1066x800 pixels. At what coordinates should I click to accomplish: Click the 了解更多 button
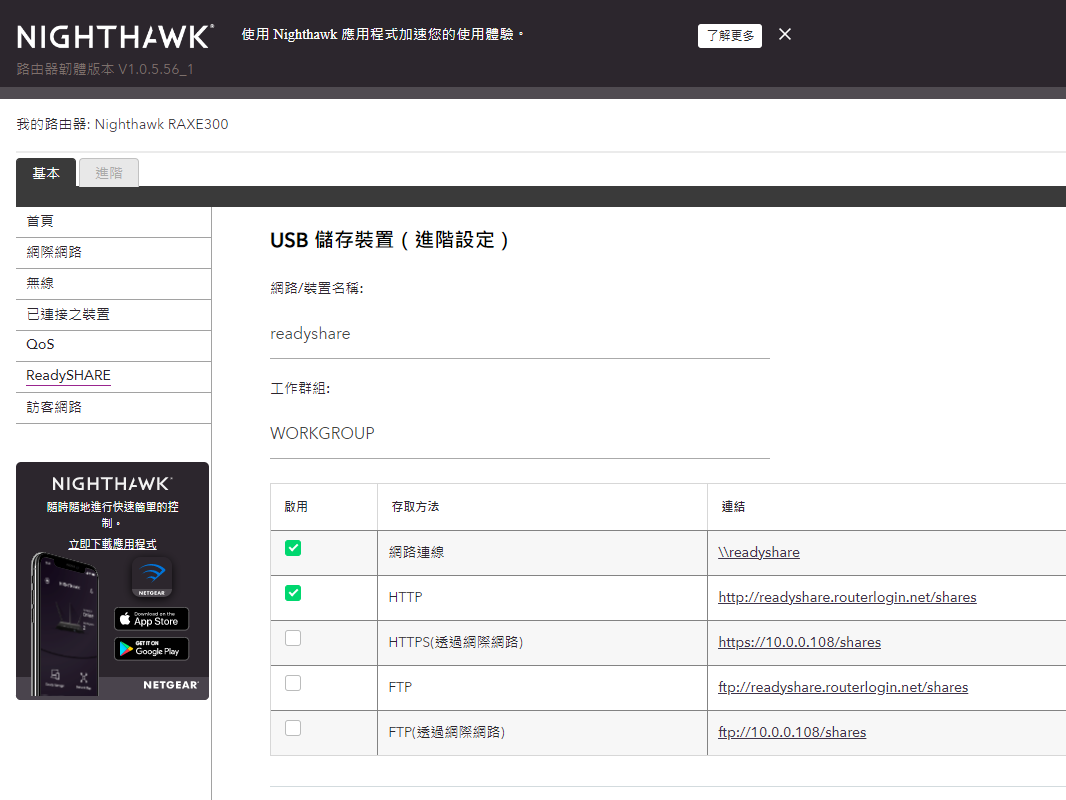[729, 35]
